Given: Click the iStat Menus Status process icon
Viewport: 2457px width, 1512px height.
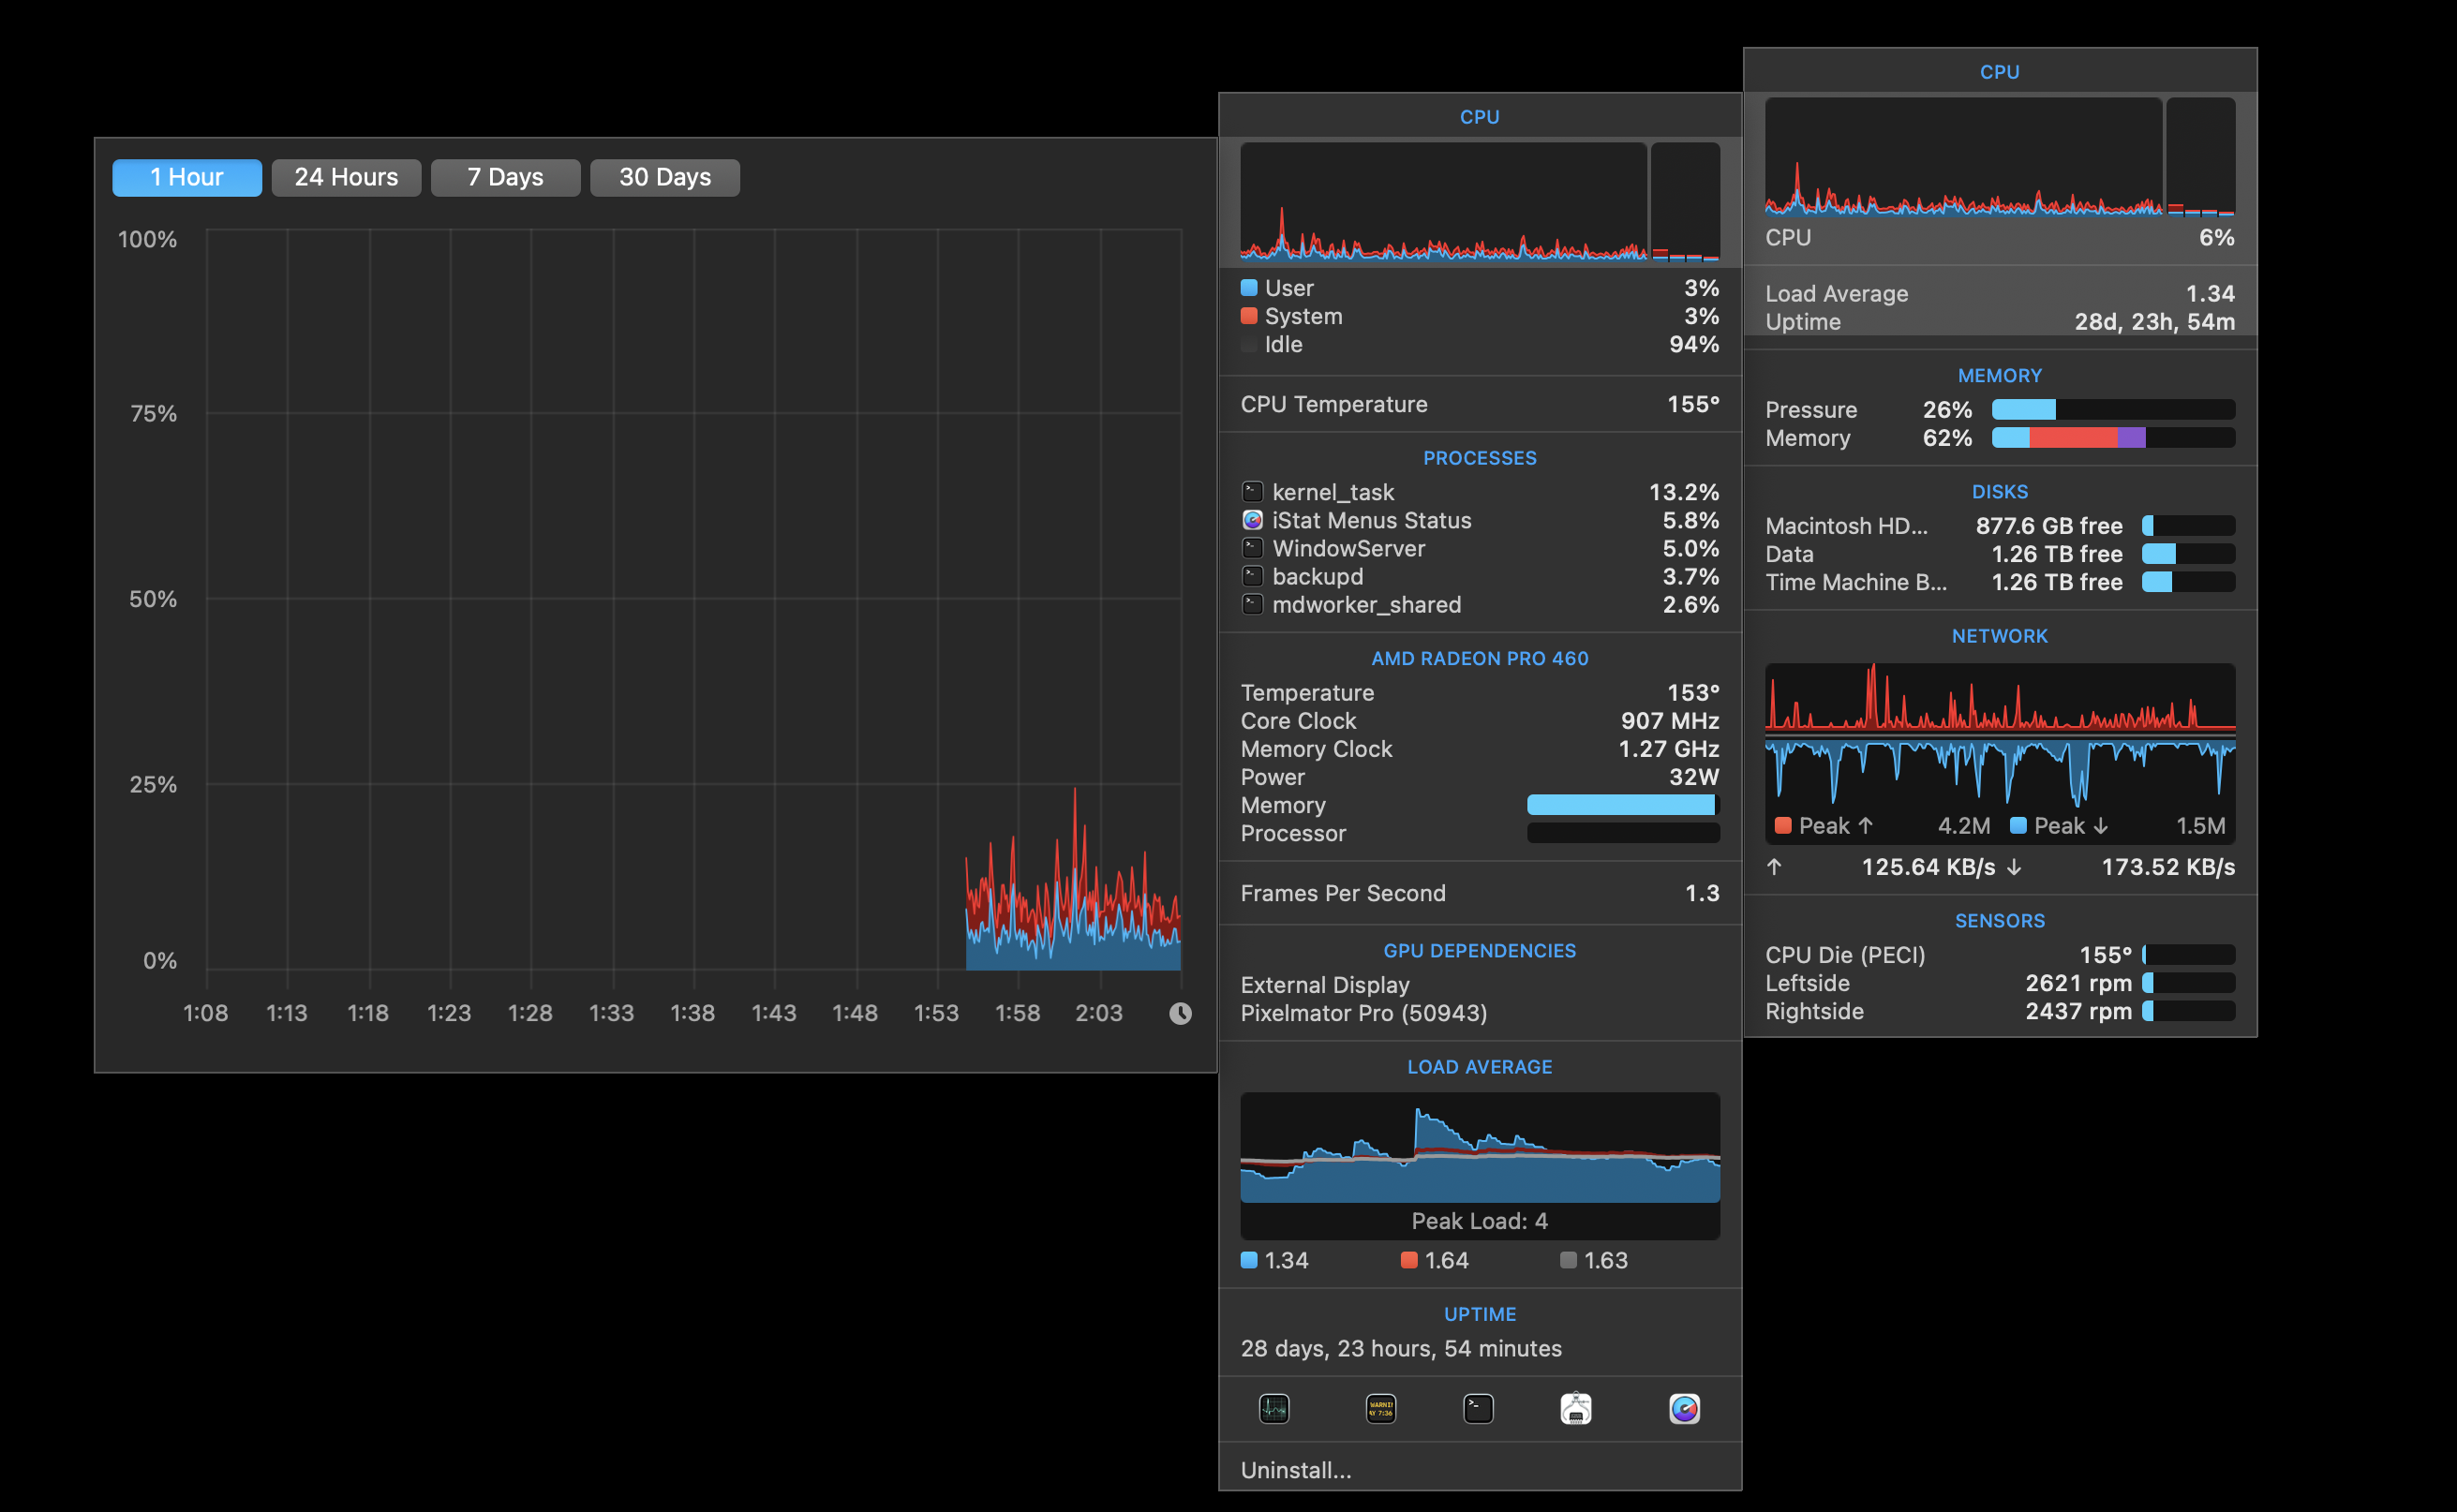Looking at the screenshot, I should coord(1252,520).
